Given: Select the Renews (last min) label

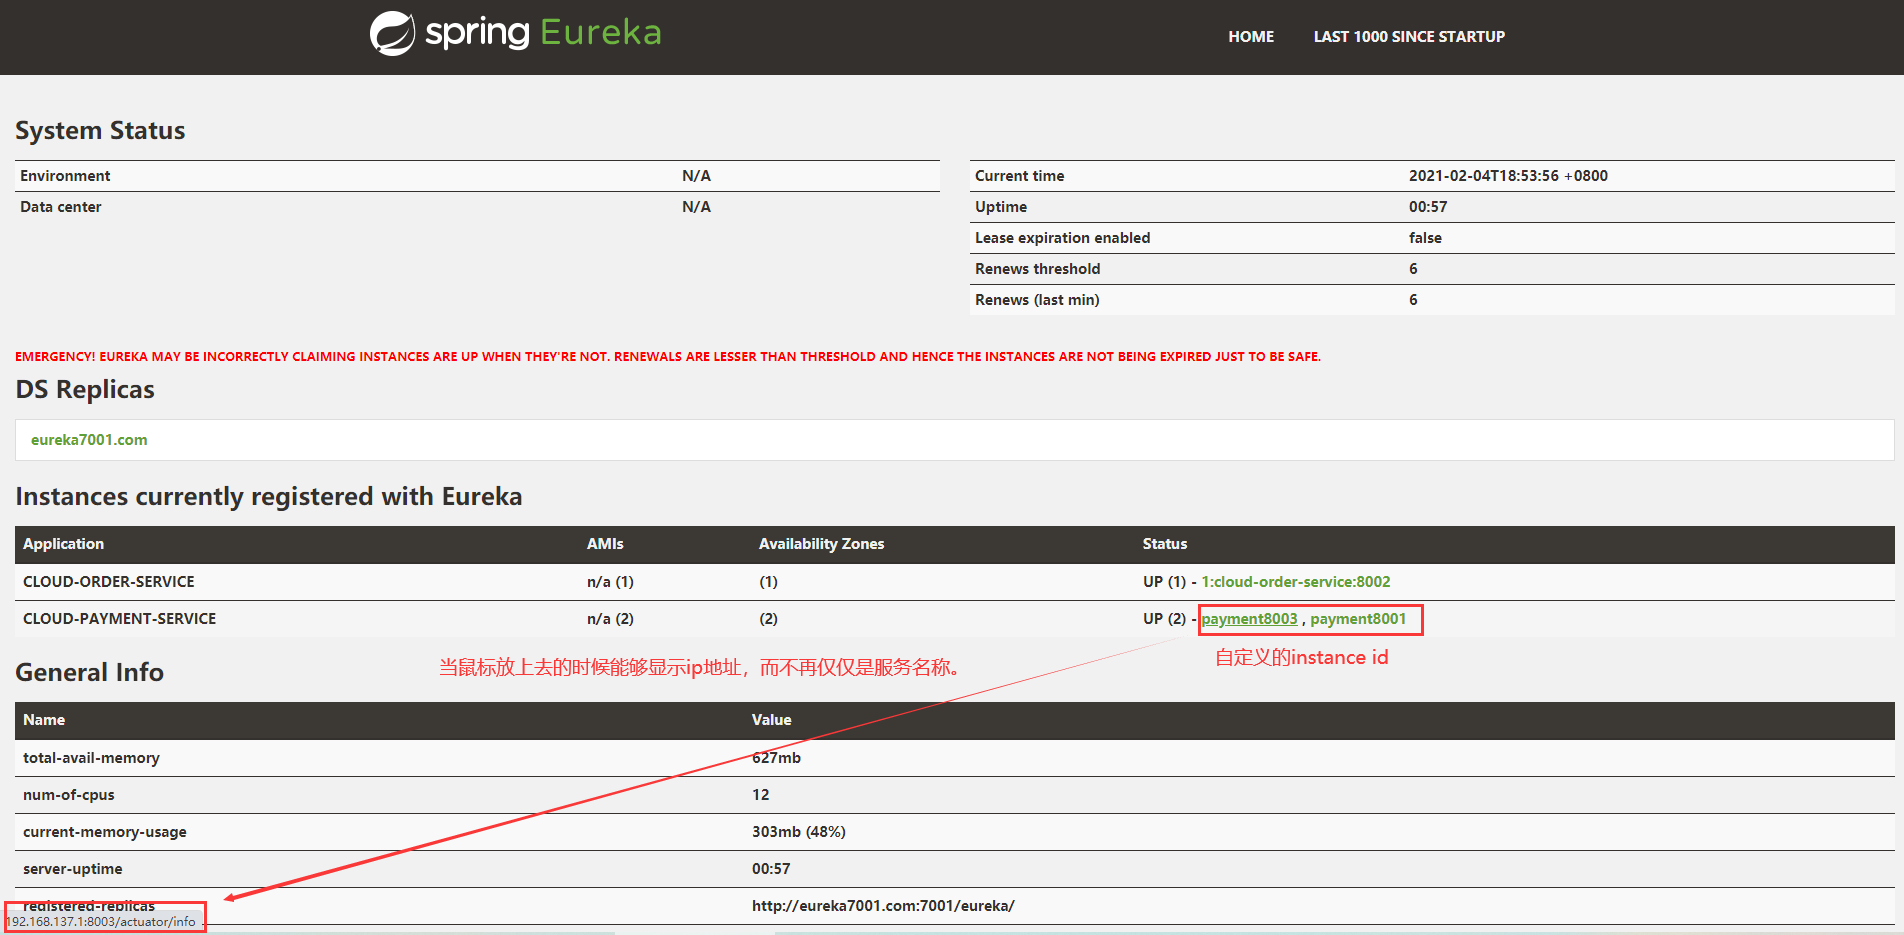Looking at the screenshot, I should 1037,300.
